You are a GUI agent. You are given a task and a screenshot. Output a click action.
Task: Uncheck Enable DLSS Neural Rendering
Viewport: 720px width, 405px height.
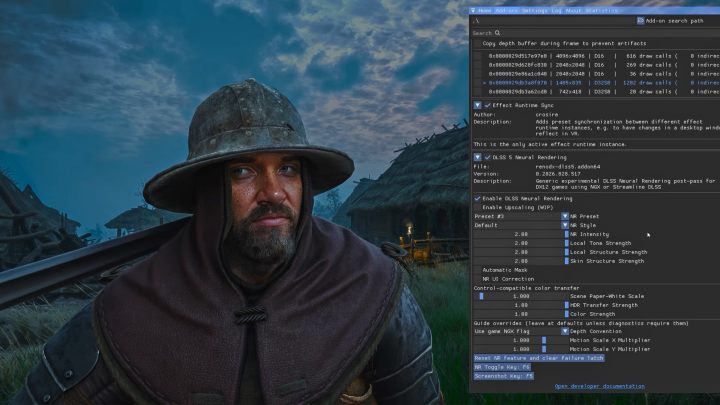478,198
